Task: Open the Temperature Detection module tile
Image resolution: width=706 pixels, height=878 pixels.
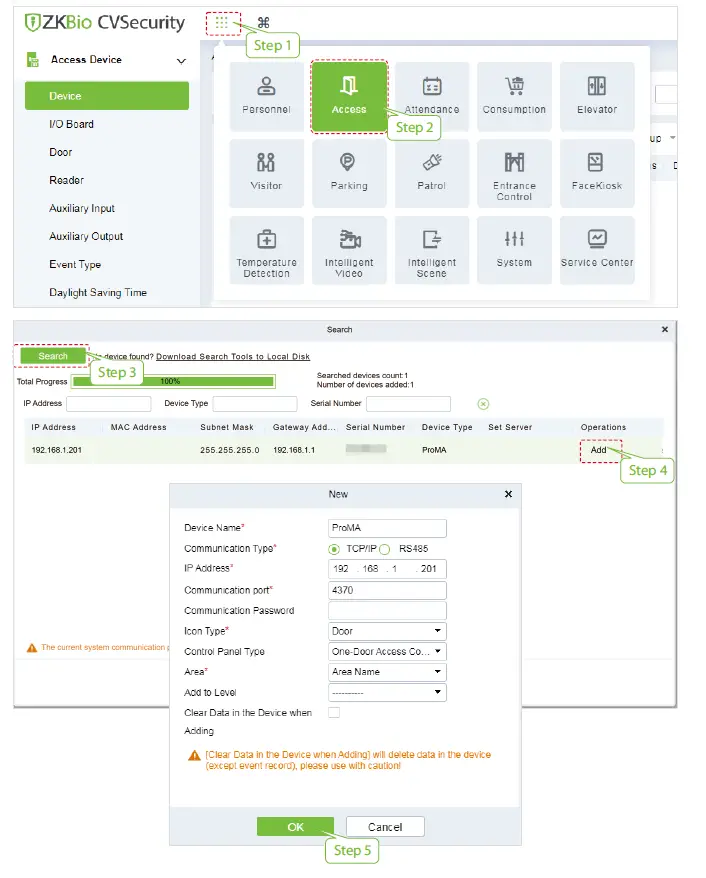Action: click(x=266, y=250)
